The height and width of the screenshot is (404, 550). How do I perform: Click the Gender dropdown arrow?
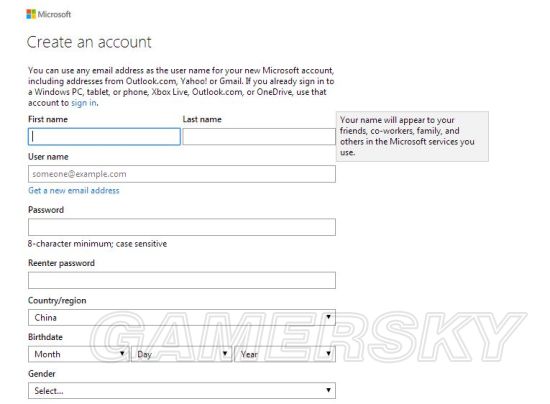[x=328, y=390]
